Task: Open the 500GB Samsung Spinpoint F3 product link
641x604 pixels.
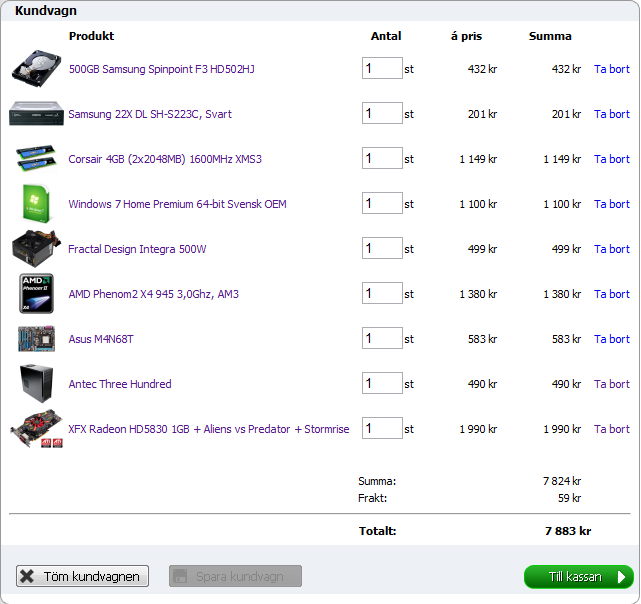Action: 161,69
